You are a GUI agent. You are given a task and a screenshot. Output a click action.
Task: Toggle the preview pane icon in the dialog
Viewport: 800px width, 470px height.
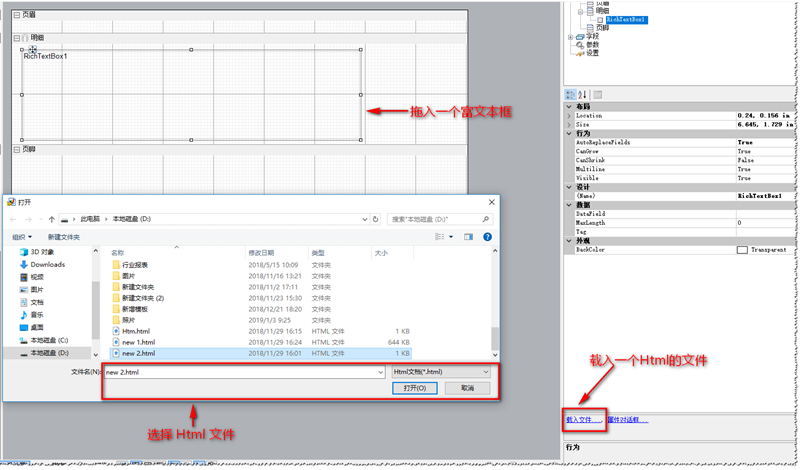[x=468, y=237]
